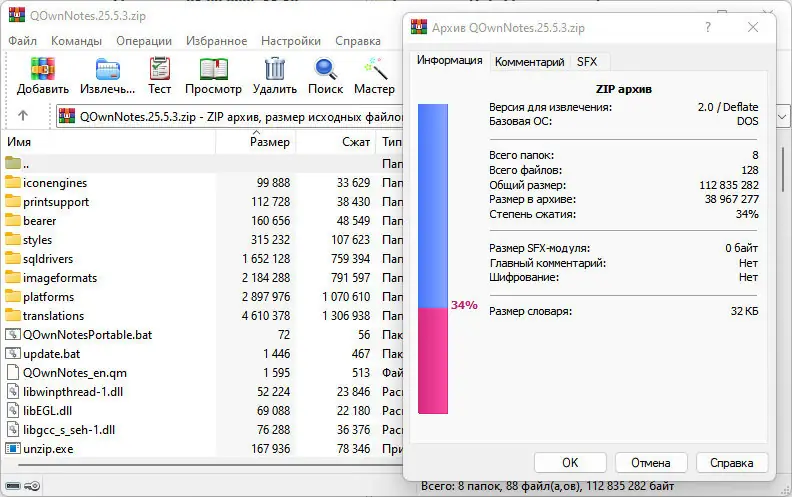
Task: Sort by the Размер column header
Action: (x=256, y=142)
